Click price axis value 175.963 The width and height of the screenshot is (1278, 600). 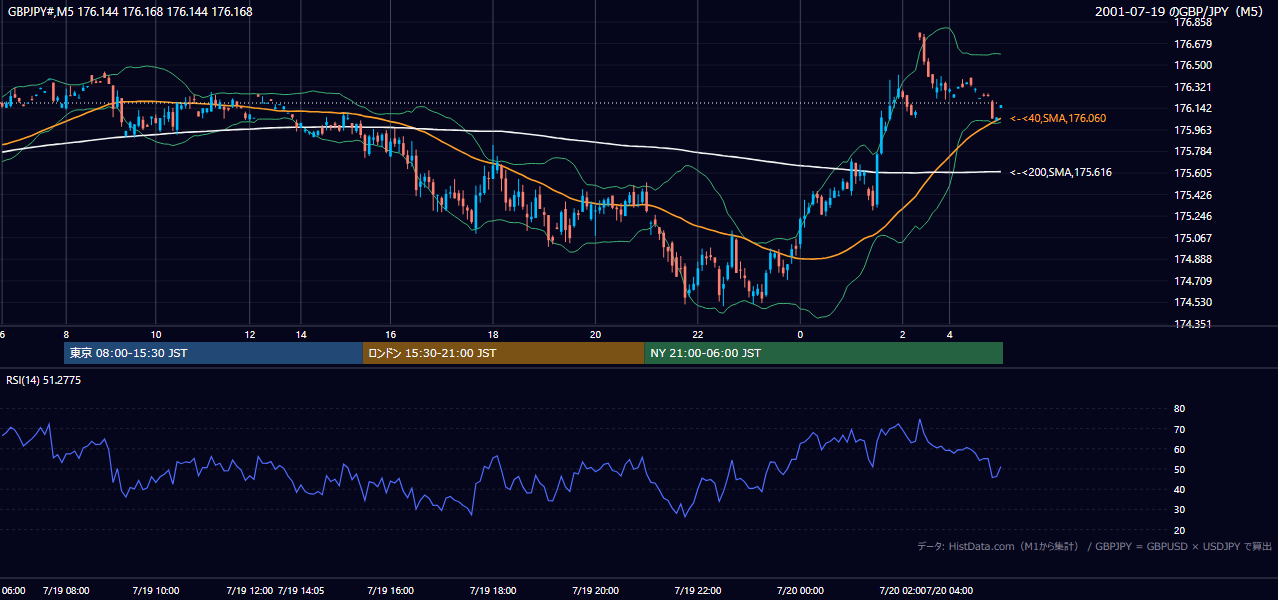(x=1193, y=130)
